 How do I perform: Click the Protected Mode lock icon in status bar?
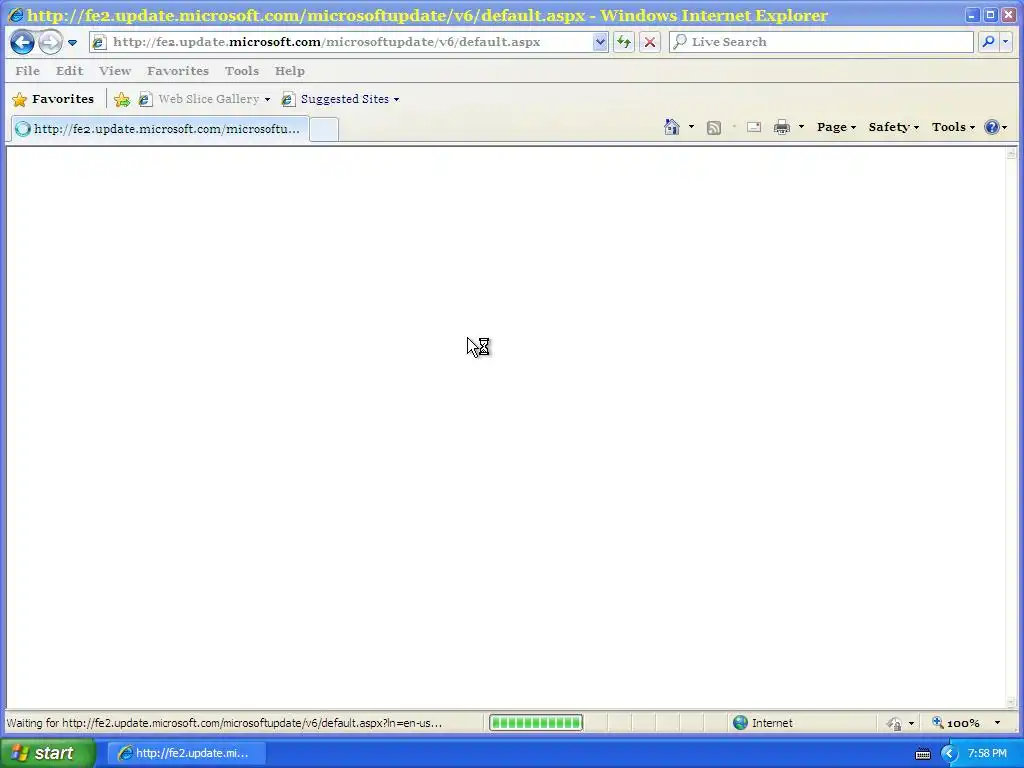pyautogui.click(x=894, y=723)
